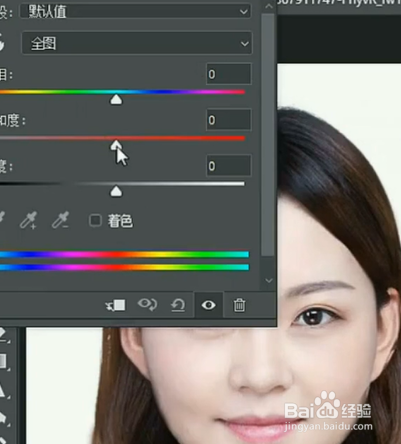
Task: Click the panel scrollbar up arrow
Action: click(x=269, y=6)
